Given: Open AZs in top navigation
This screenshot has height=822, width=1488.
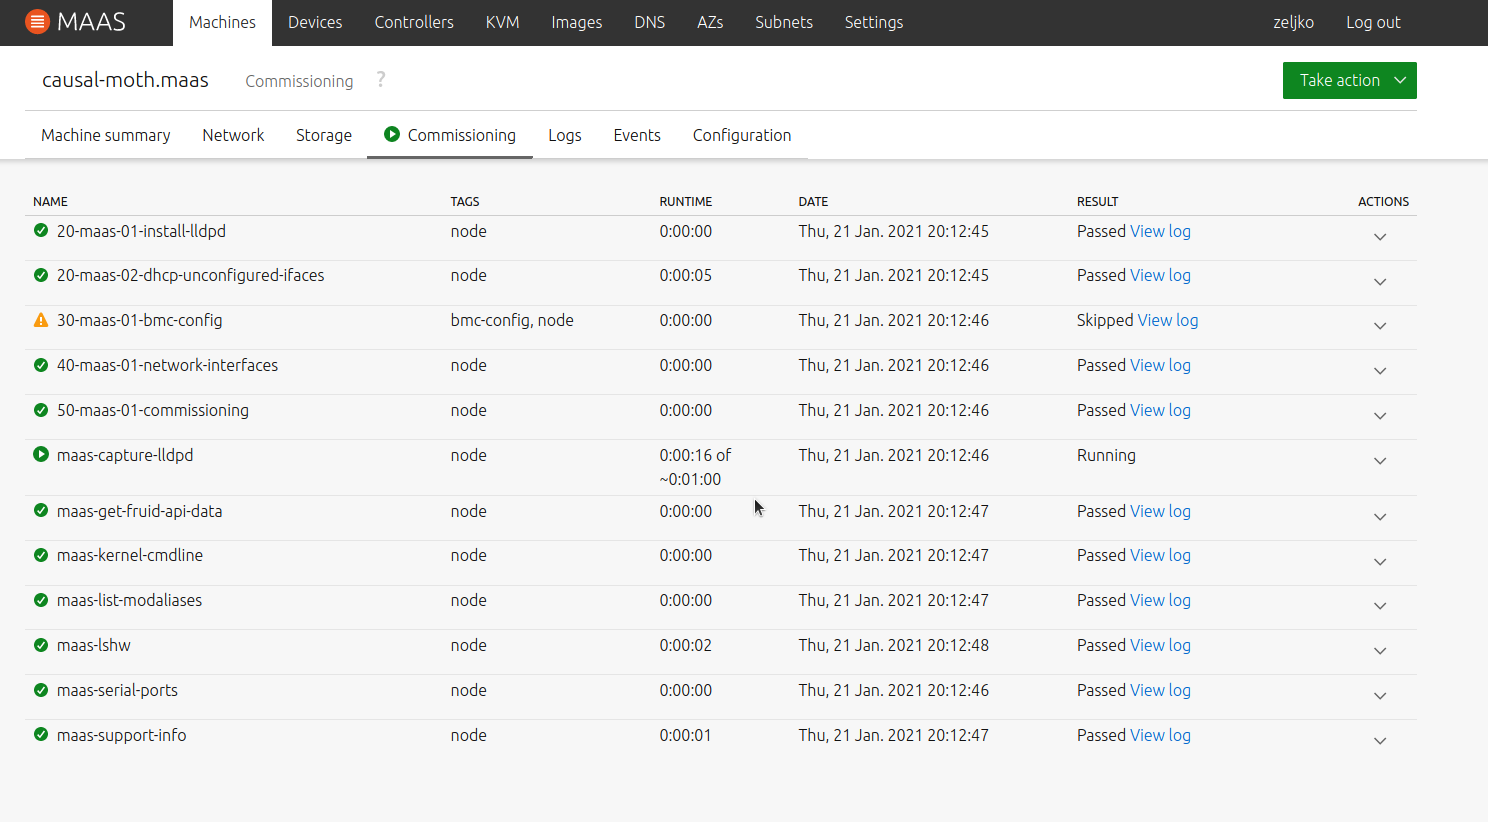Looking at the screenshot, I should click(710, 22).
